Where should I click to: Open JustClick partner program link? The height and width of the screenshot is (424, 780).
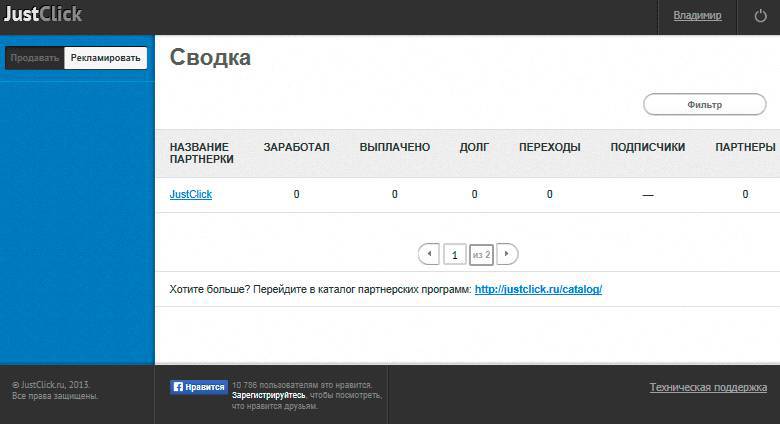pos(191,195)
